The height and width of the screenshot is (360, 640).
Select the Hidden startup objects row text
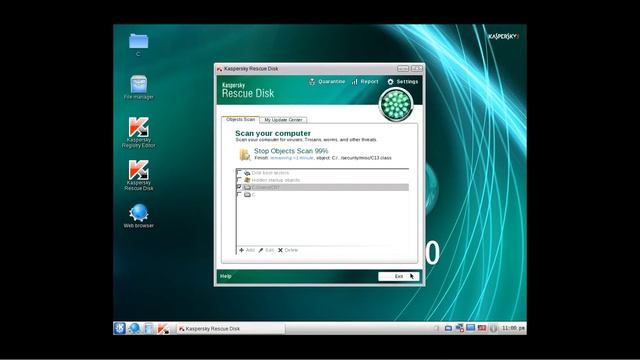coord(276,180)
